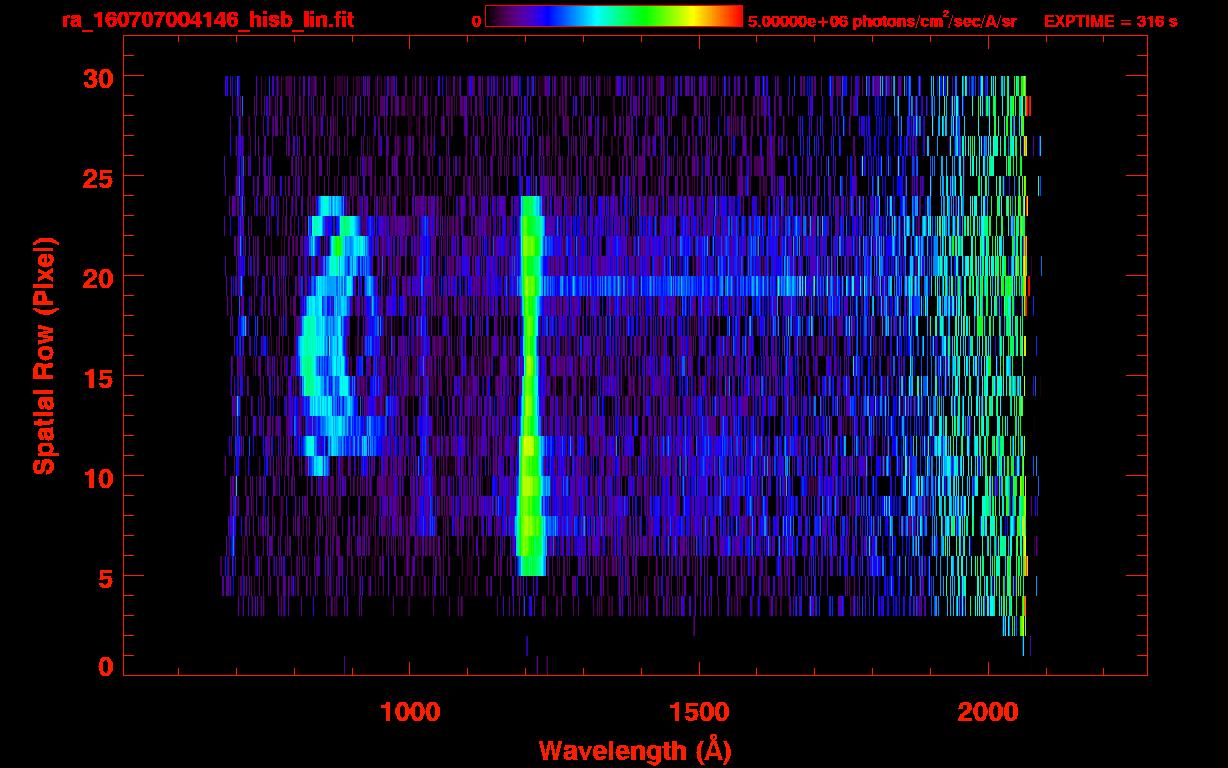Click the colorbar minimum value 0

pos(476,21)
